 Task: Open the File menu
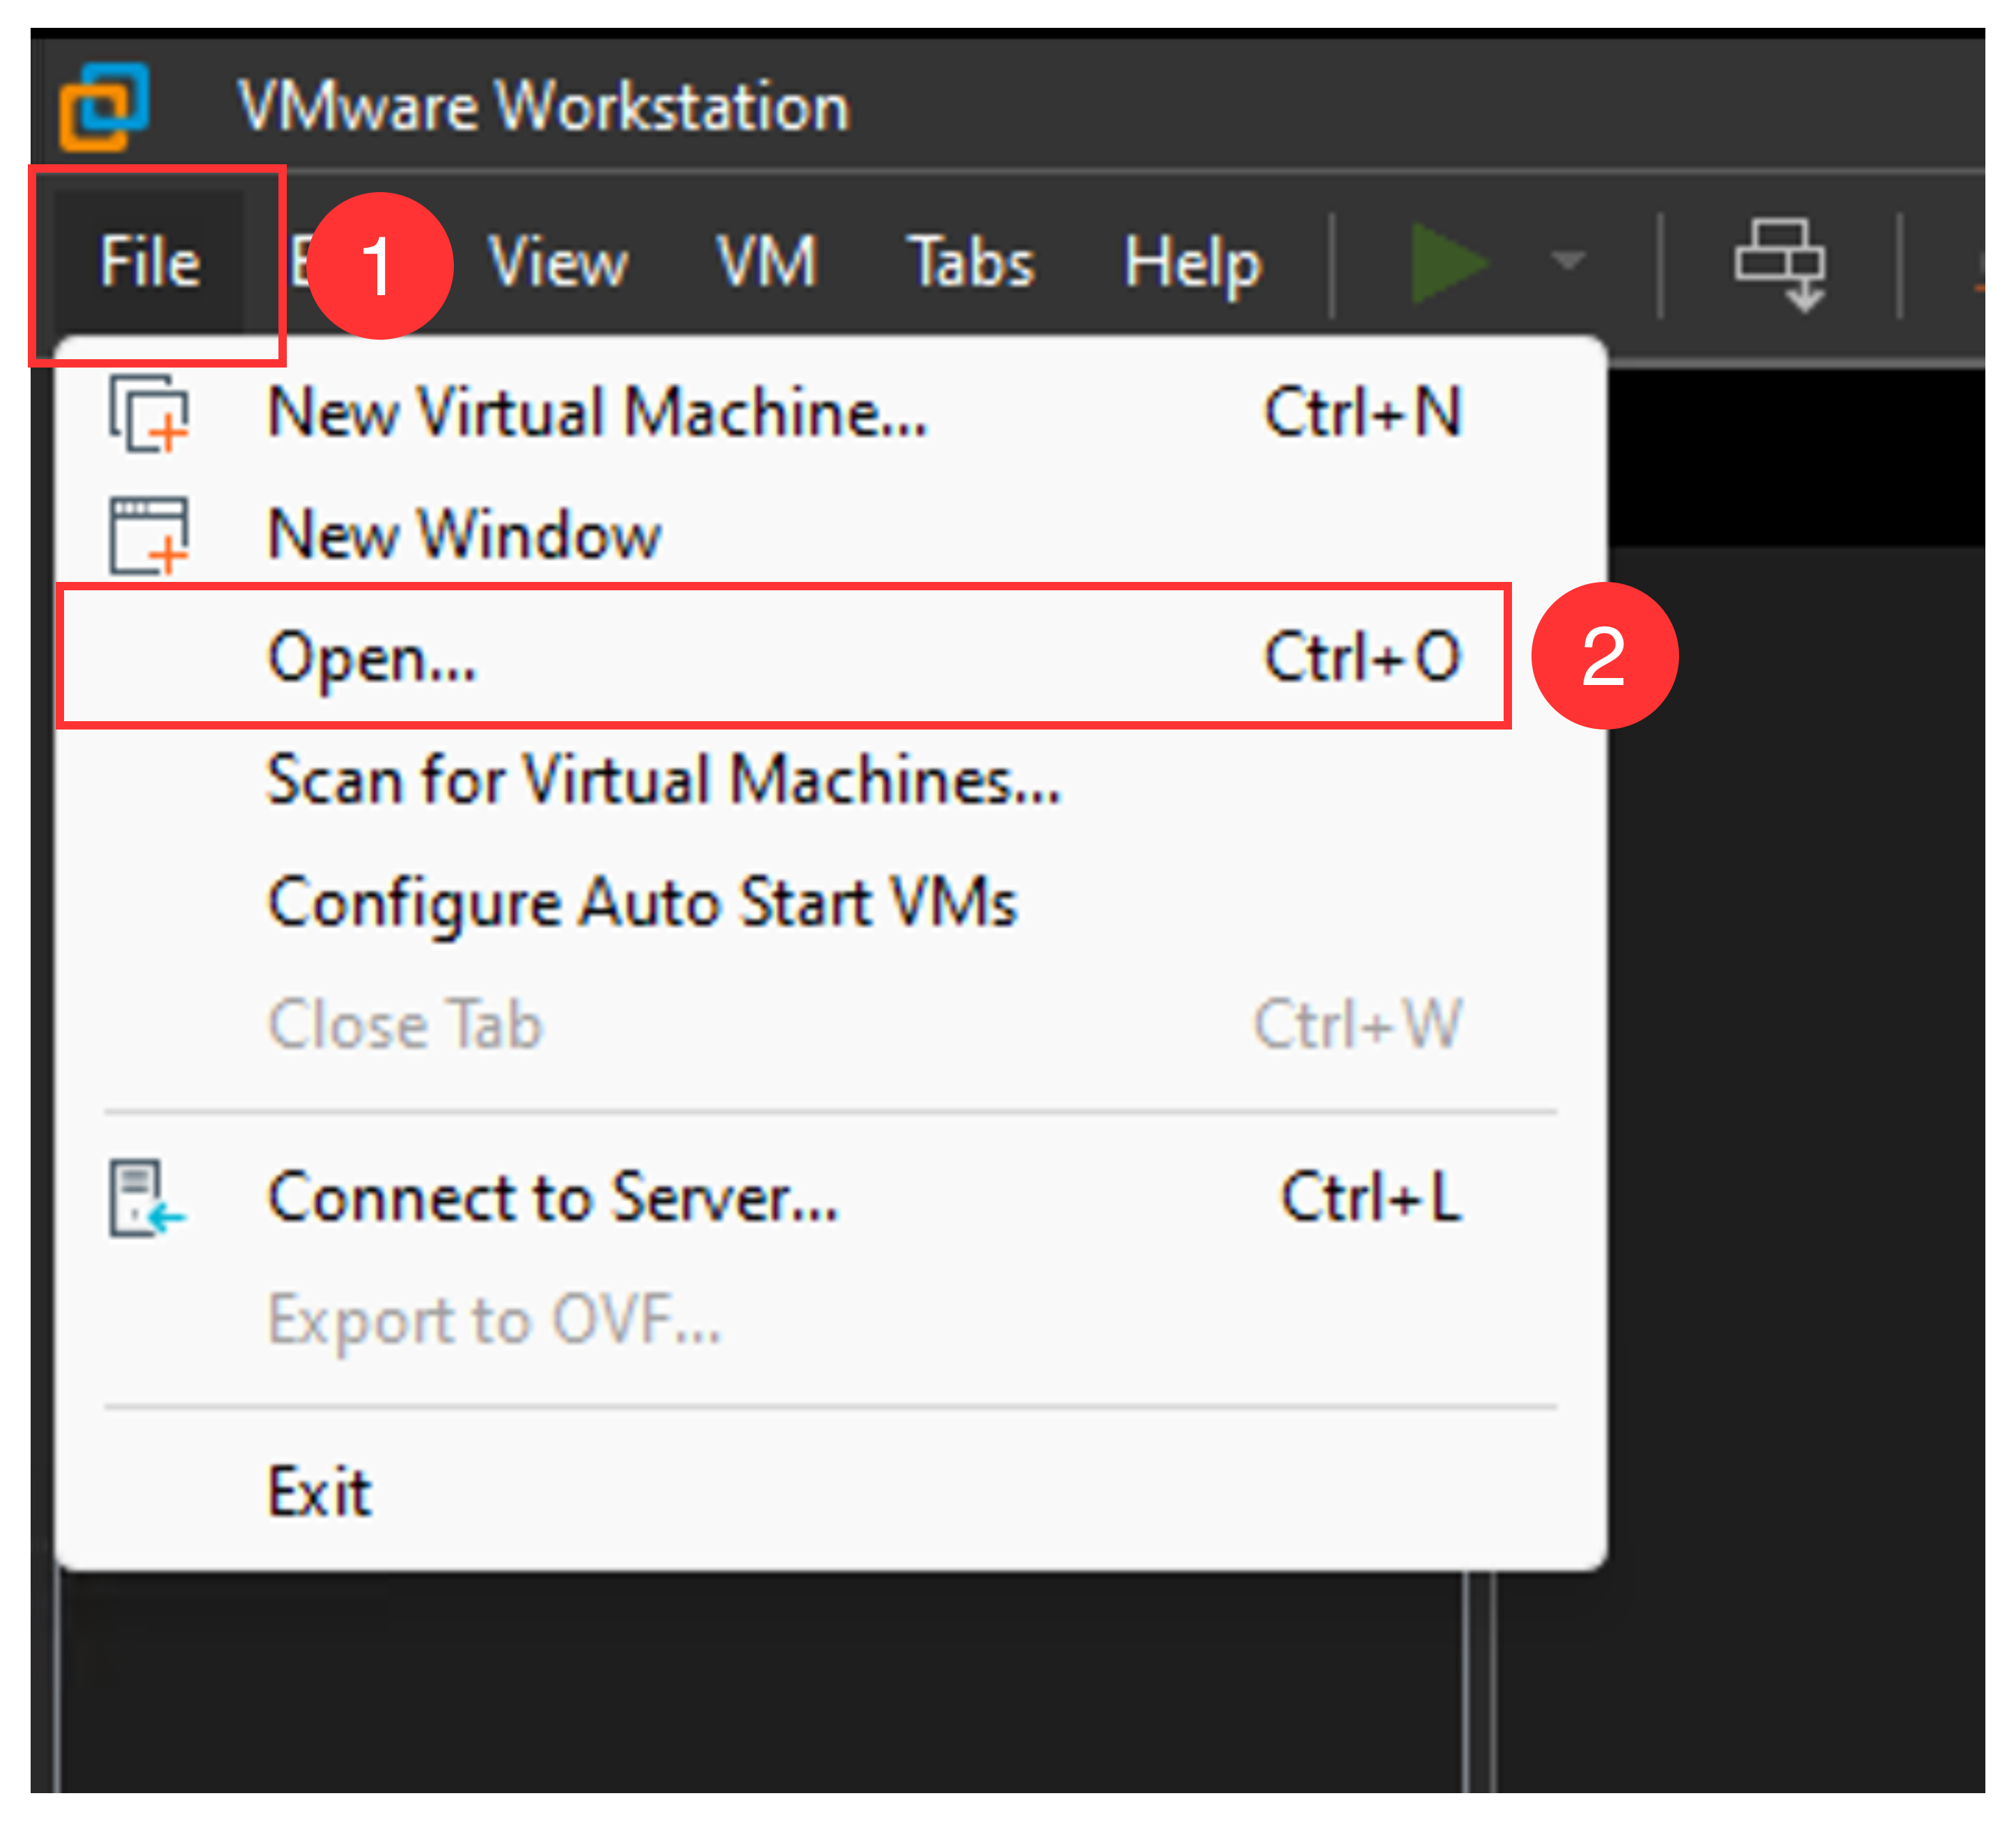(150, 262)
